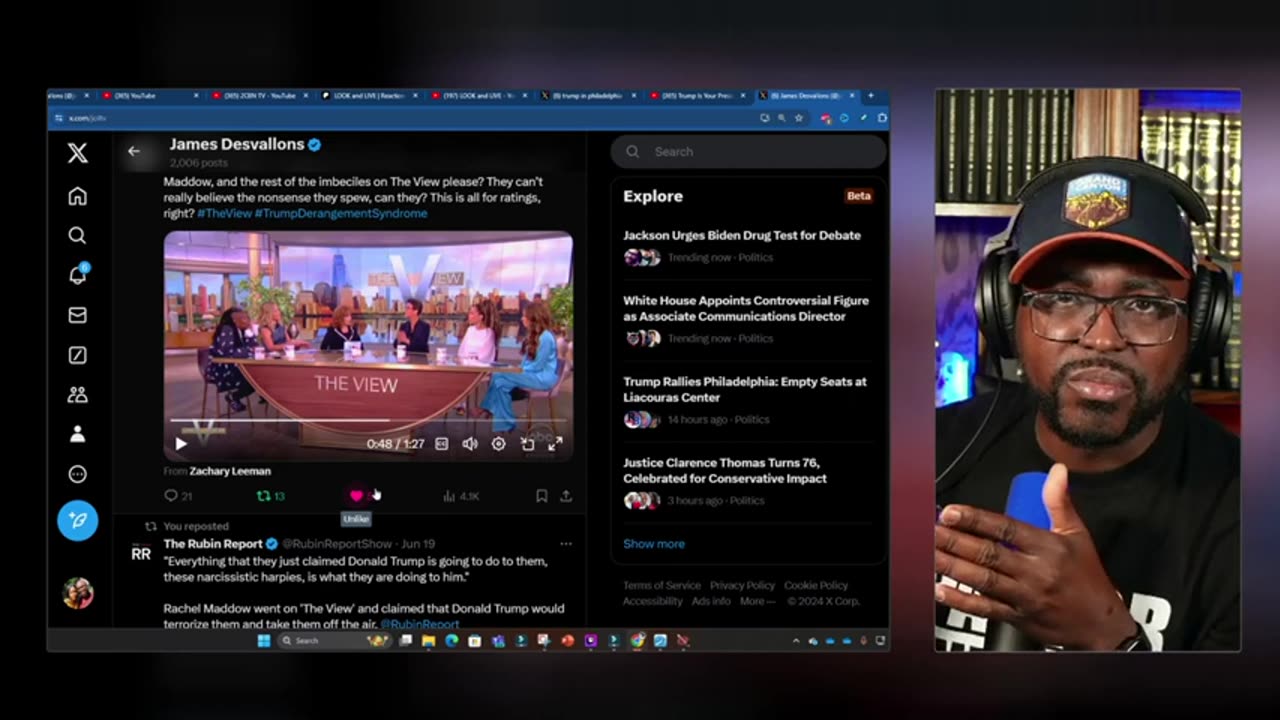Open Privacy Policy footer link
The width and height of the screenshot is (1280, 720).
[x=742, y=586]
